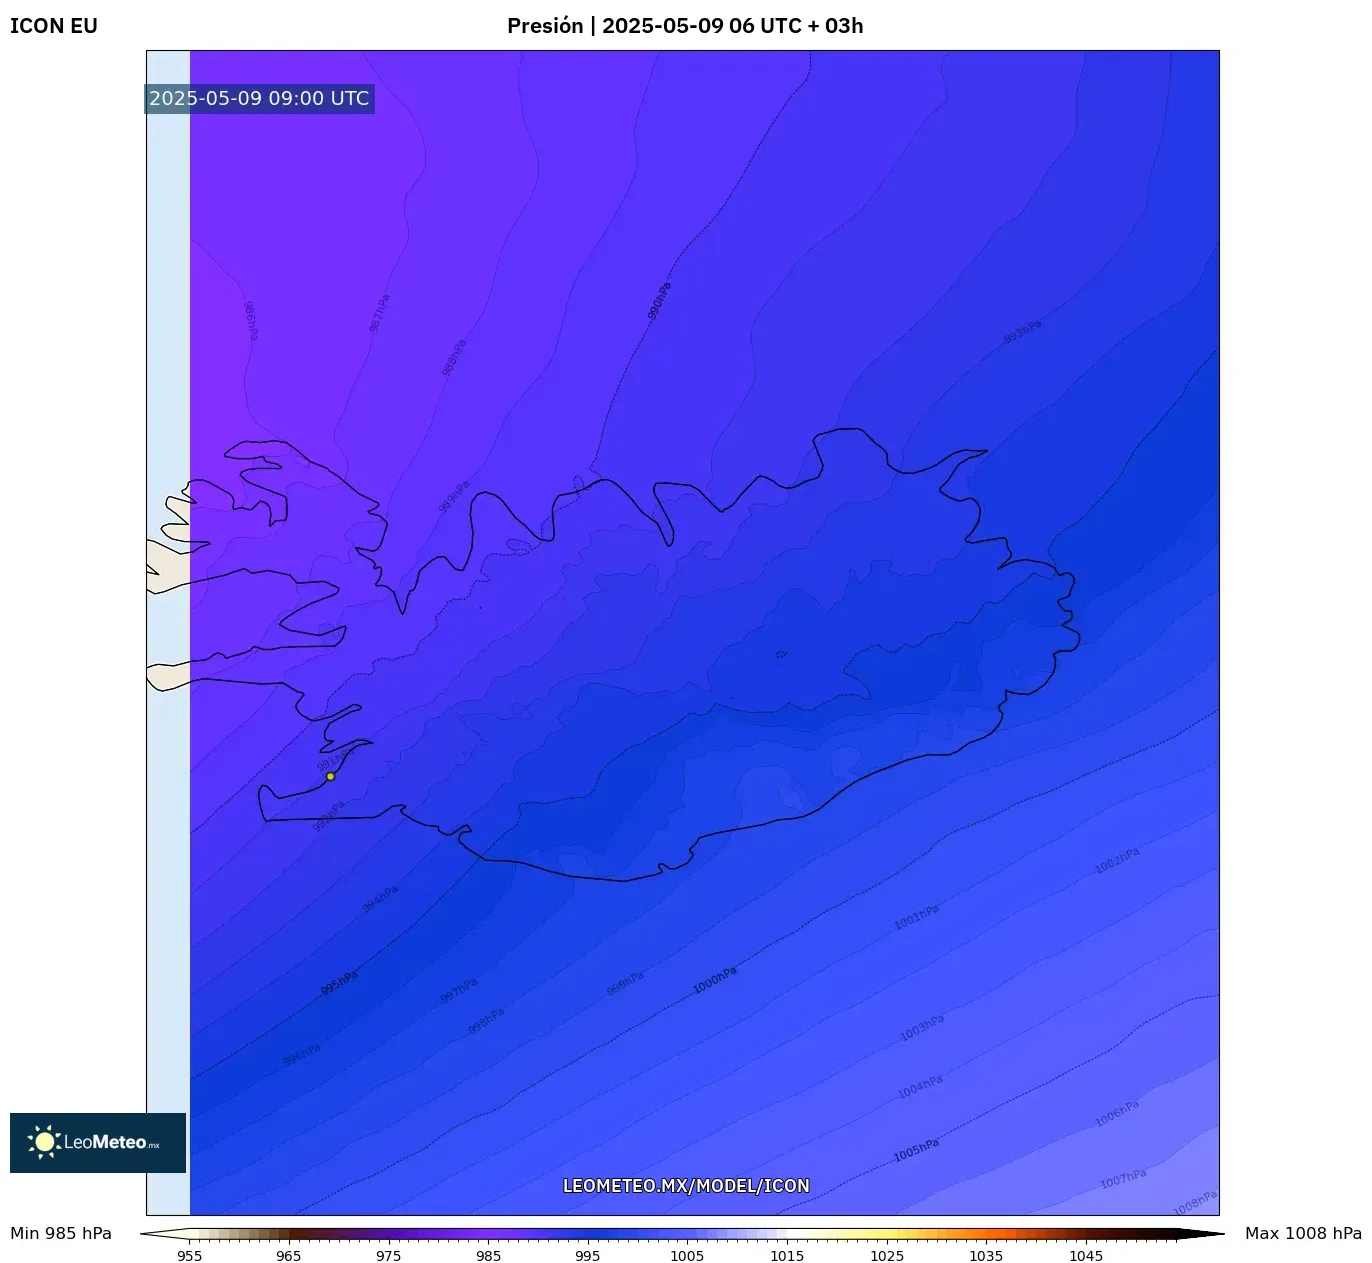Click the 995 color scale label
Viewport: 1372px width, 1263px height.
(x=588, y=1256)
